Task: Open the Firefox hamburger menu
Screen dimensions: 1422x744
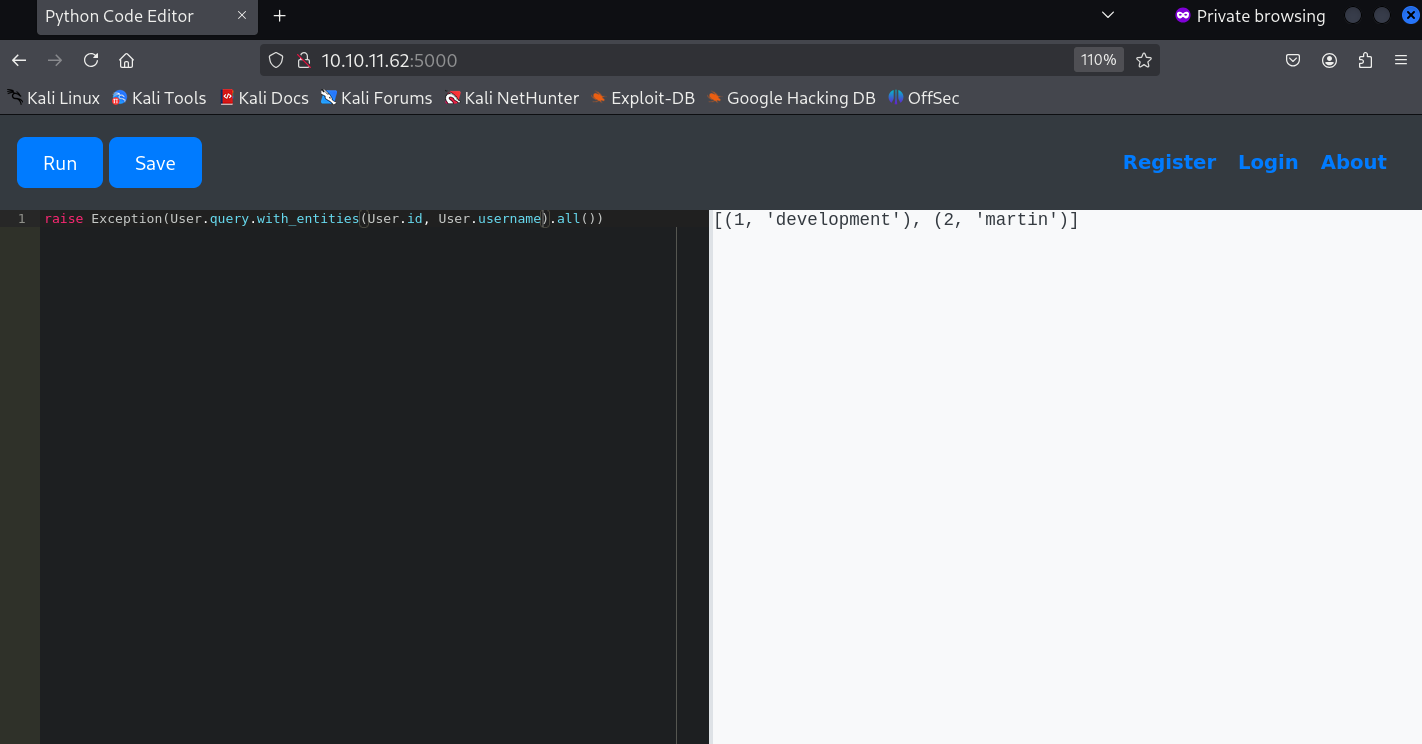Action: coord(1401,60)
